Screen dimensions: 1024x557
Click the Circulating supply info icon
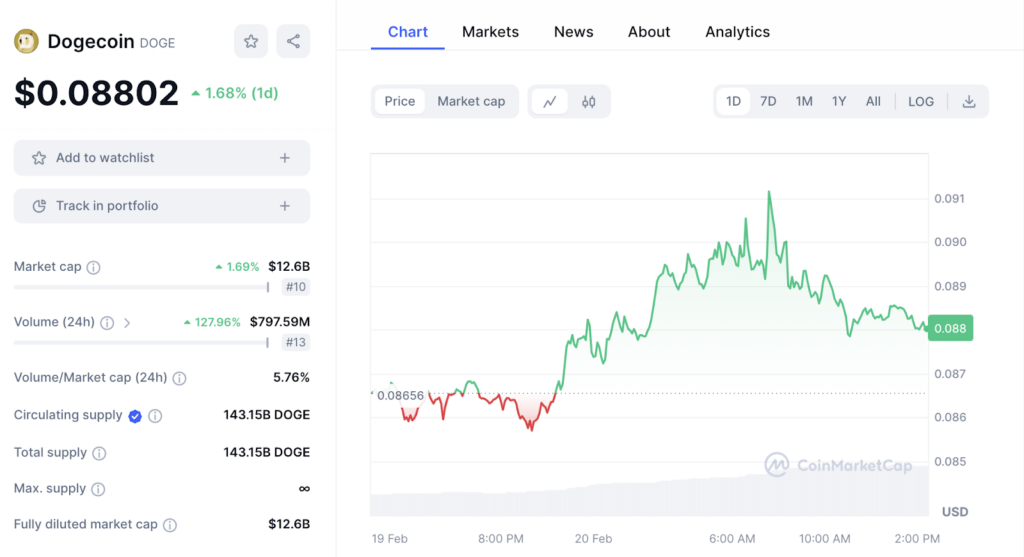(x=155, y=415)
